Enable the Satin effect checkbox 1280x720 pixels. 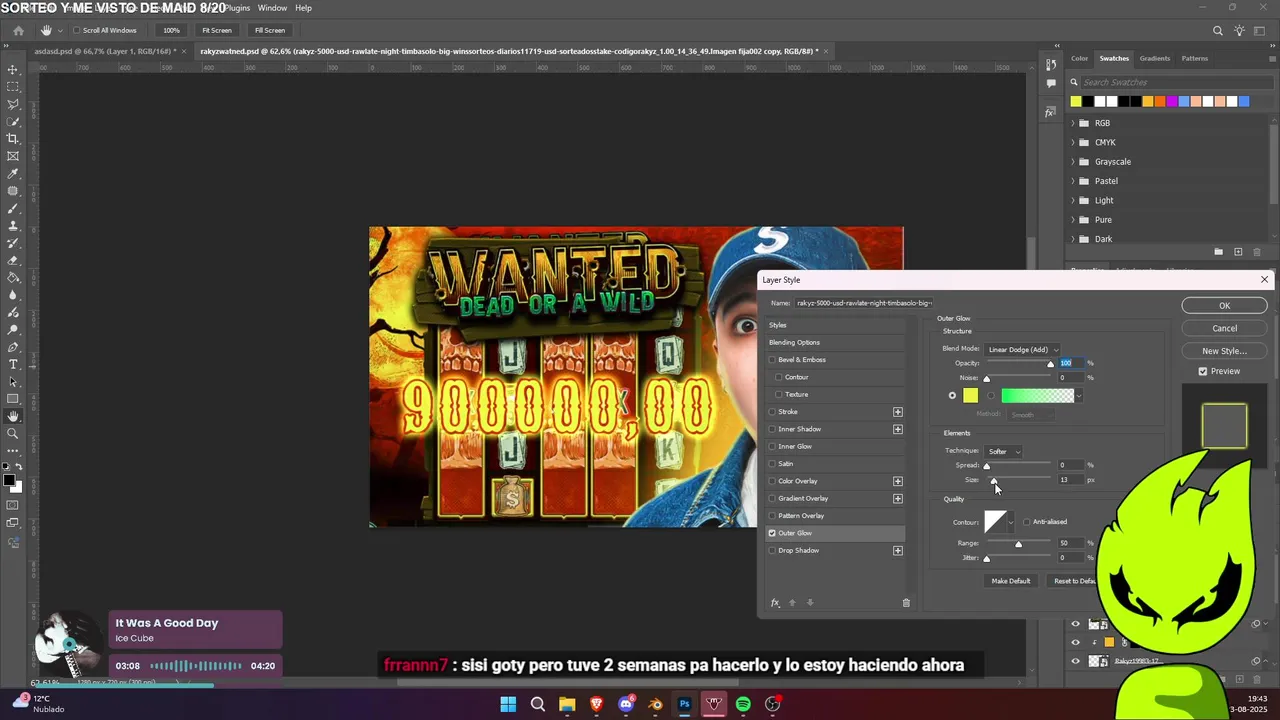[772, 464]
